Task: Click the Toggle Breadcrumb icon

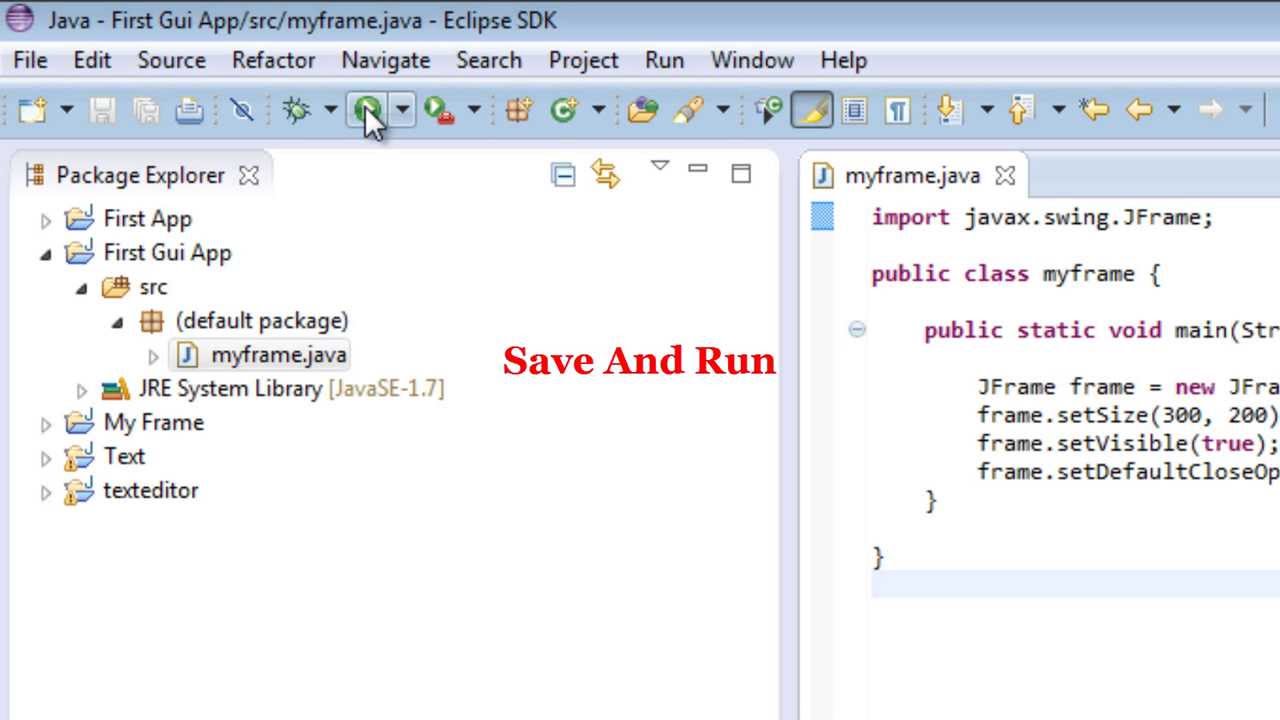Action: click(769, 109)
